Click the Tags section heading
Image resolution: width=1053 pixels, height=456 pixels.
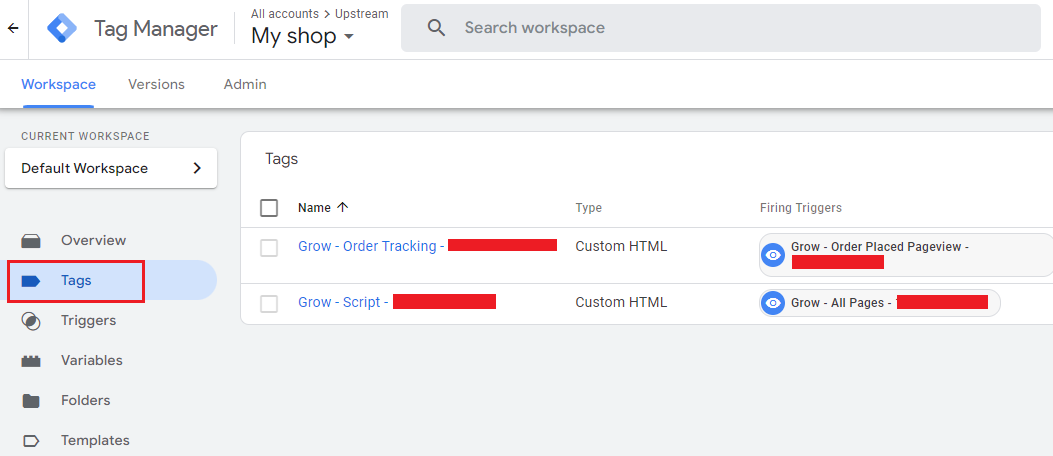point(281,159)
